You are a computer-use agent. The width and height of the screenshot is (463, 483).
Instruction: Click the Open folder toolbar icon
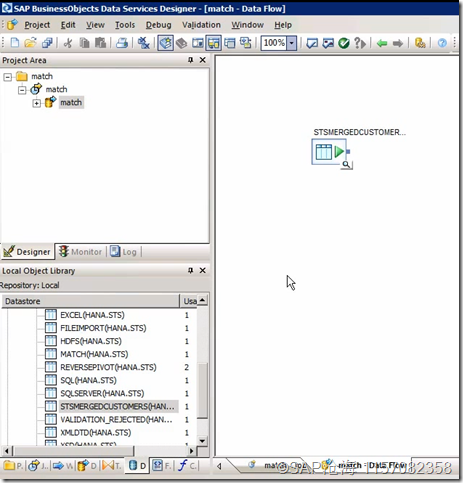30,43
